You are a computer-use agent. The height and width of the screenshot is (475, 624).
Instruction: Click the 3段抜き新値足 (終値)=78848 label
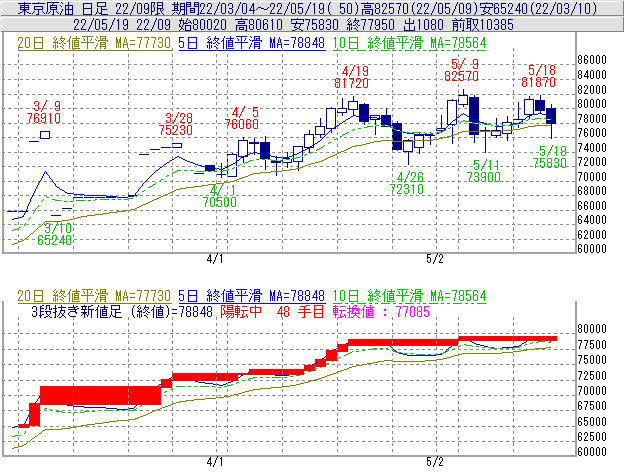tap(122, 311)
